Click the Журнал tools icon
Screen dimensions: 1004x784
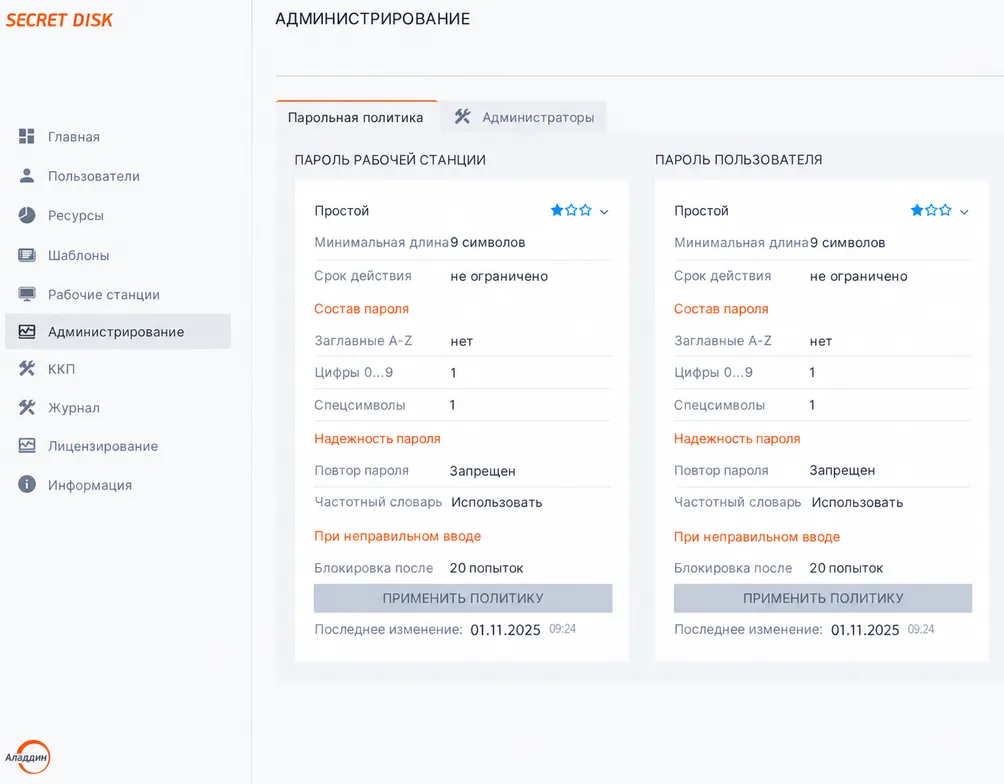coord(26,407)
